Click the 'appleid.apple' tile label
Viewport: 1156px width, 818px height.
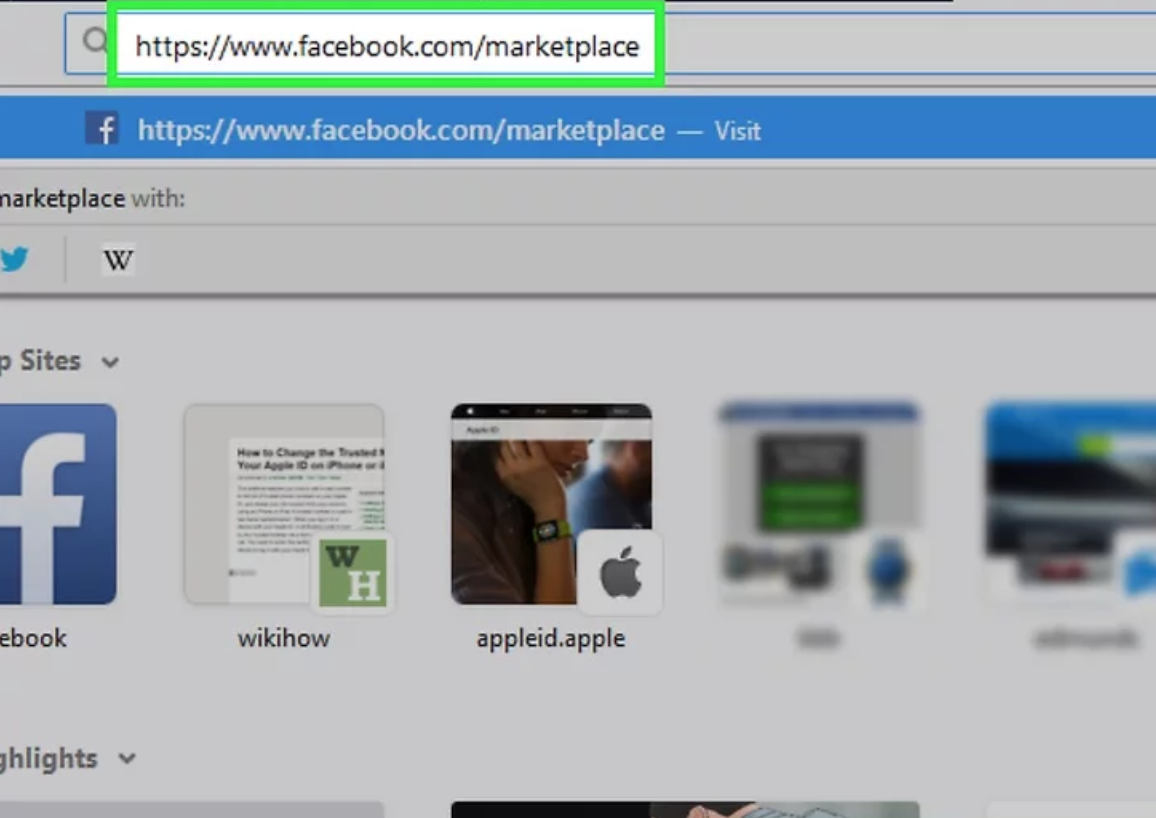click(x=551, y=639)
